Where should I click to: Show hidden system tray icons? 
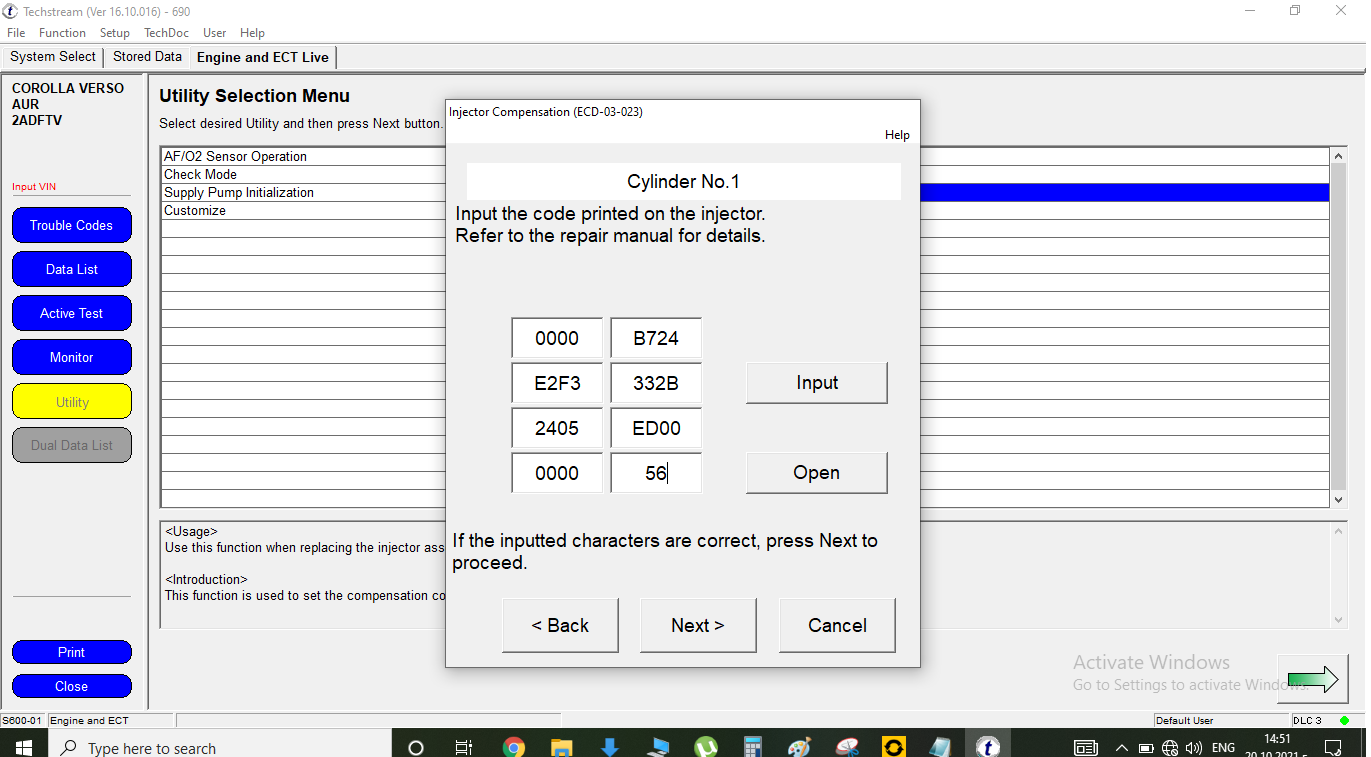(1121, 748)
